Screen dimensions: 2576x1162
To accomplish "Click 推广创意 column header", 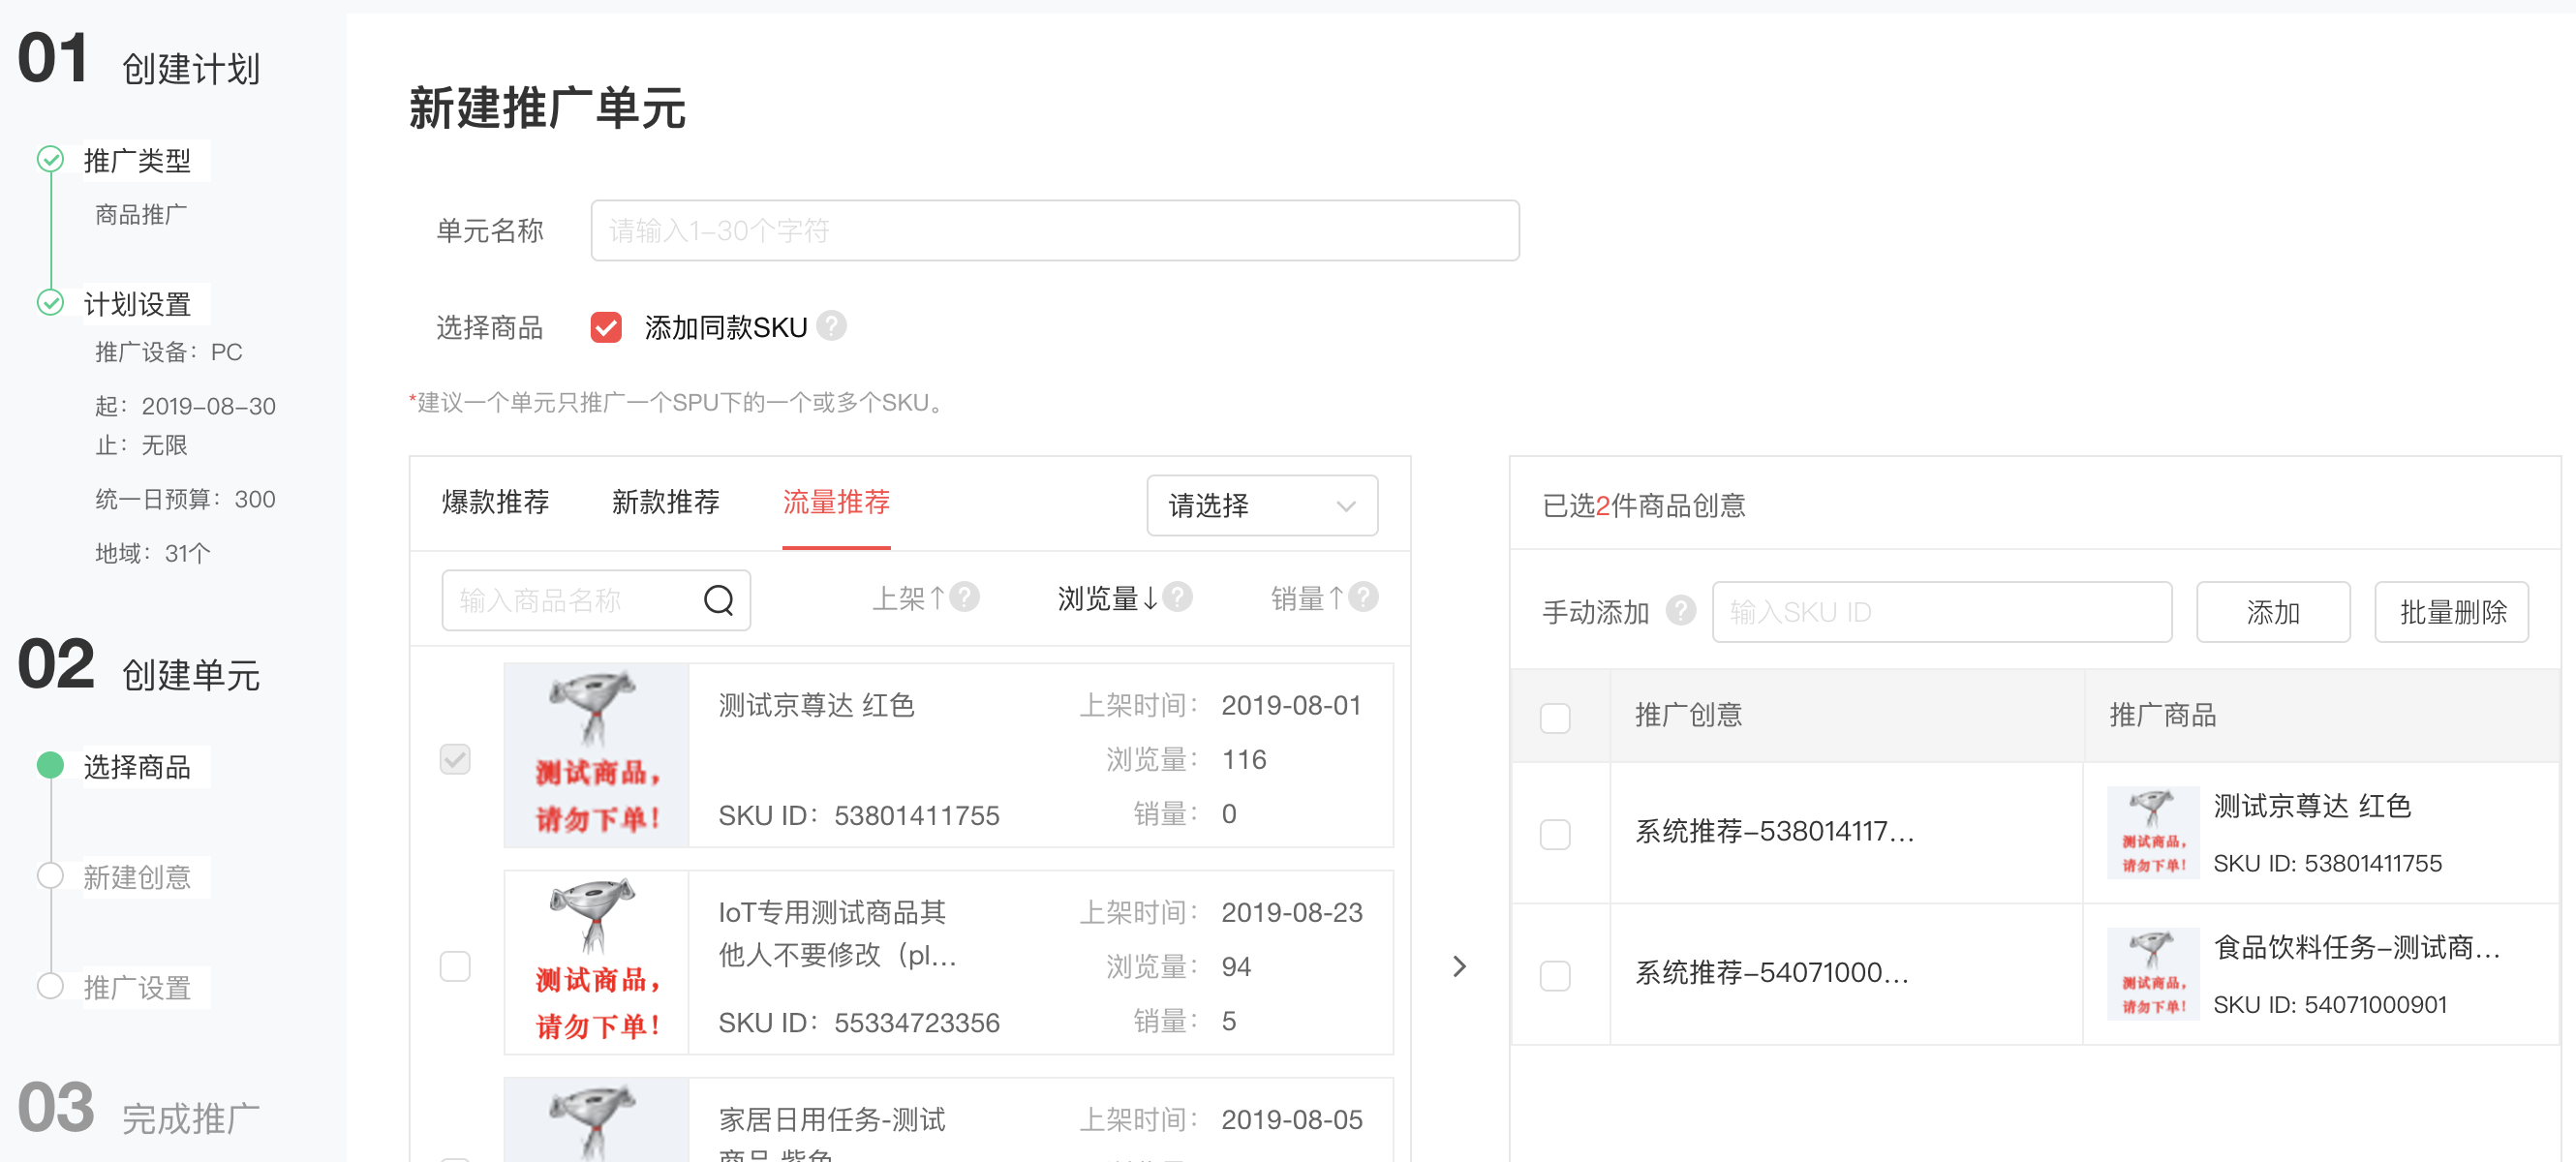I will click(x=1689, y=715).
